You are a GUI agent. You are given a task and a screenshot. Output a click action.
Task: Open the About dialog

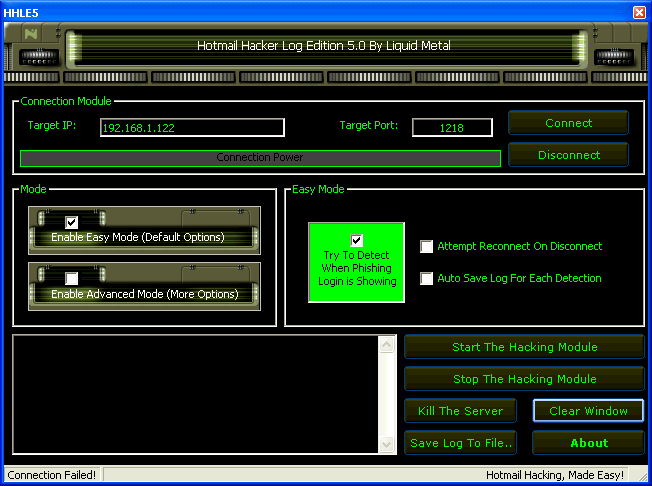pyautogui.click(x=588, y=443)
